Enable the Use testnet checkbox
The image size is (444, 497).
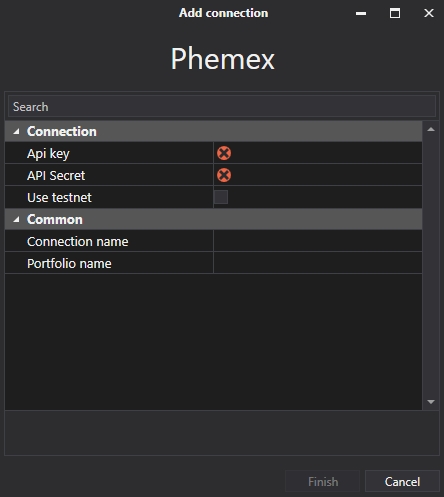[221, 197]
